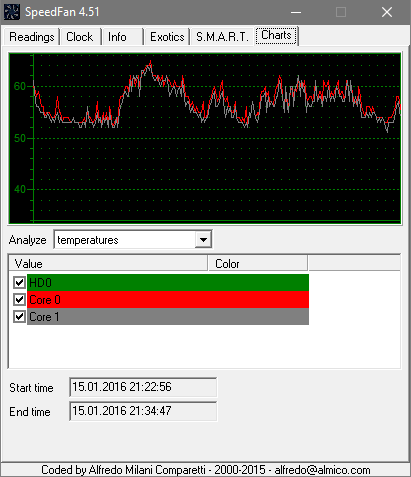Click the 60 axis label on chart

tap(20, 86)
